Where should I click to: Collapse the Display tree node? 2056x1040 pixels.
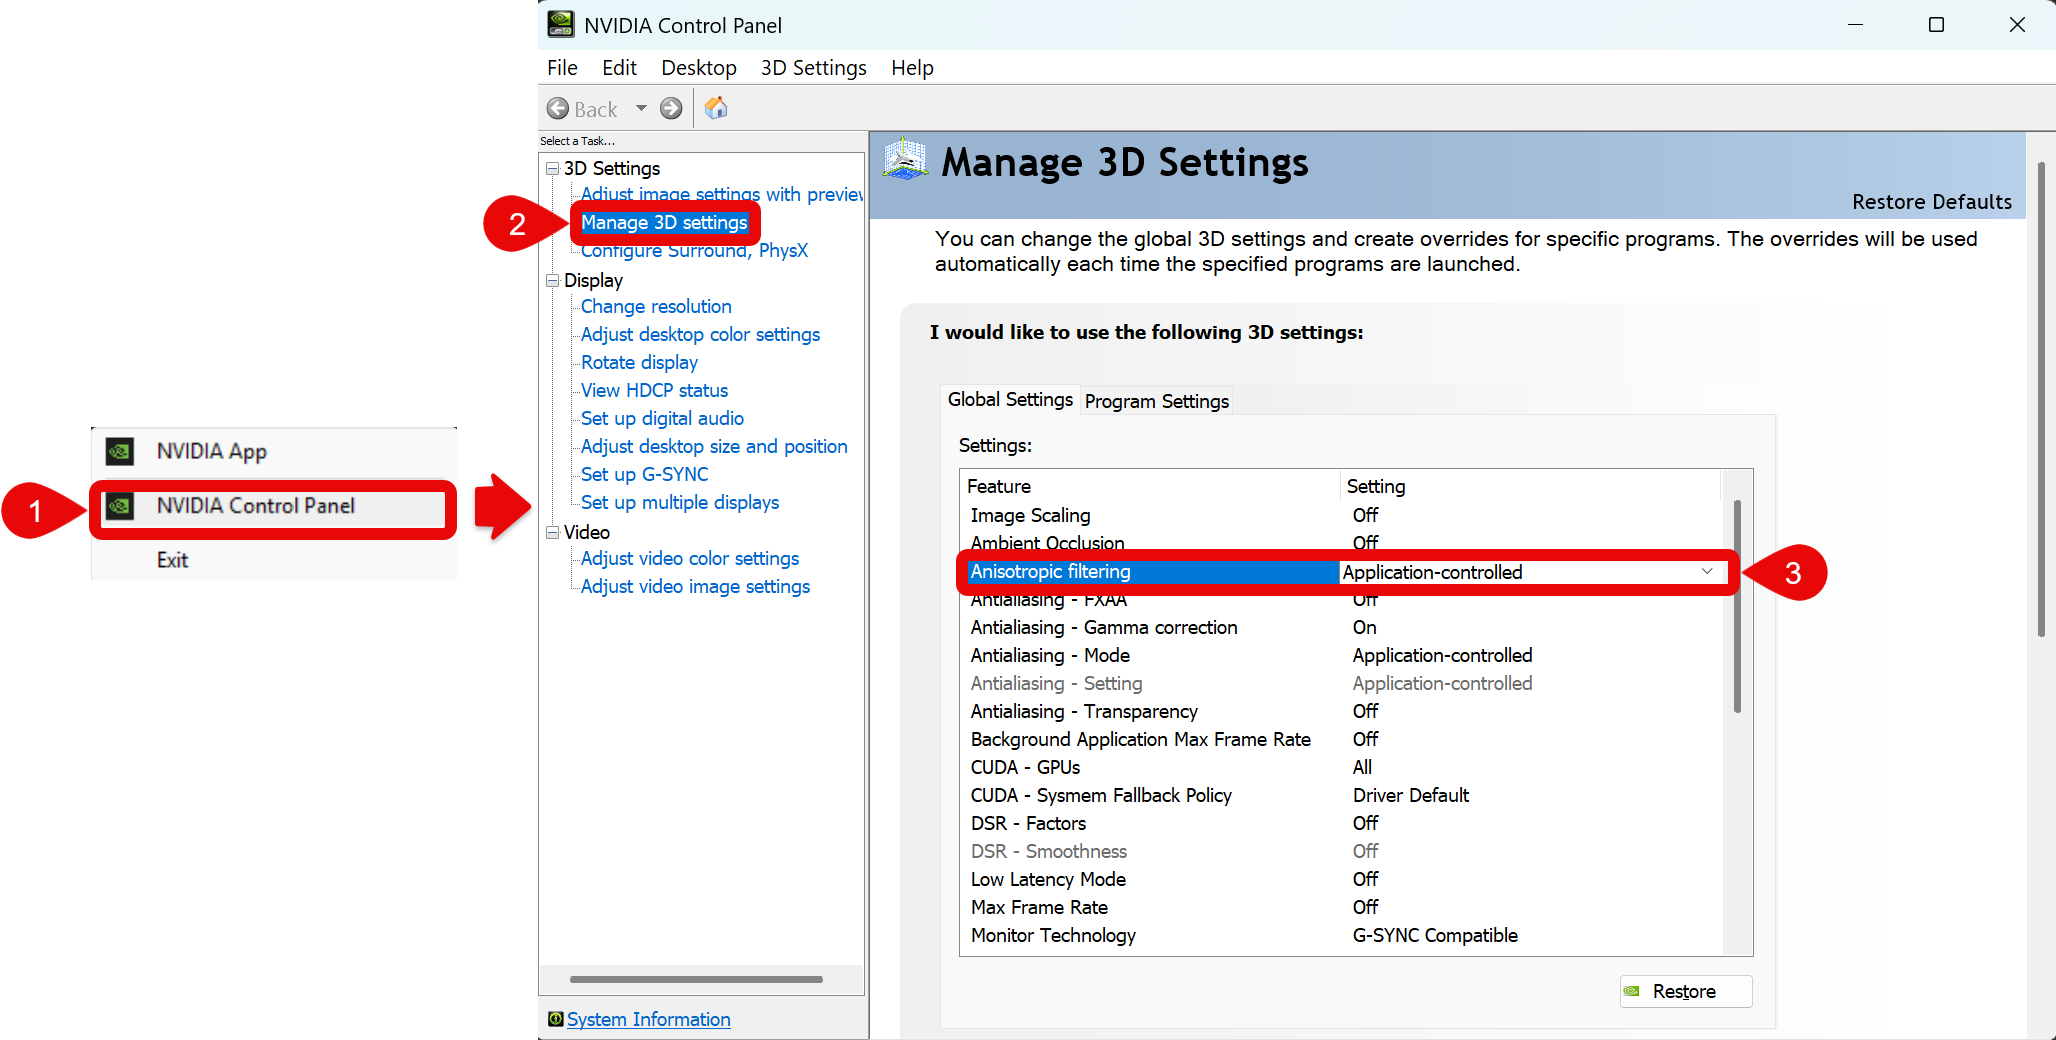pos(552,280)
